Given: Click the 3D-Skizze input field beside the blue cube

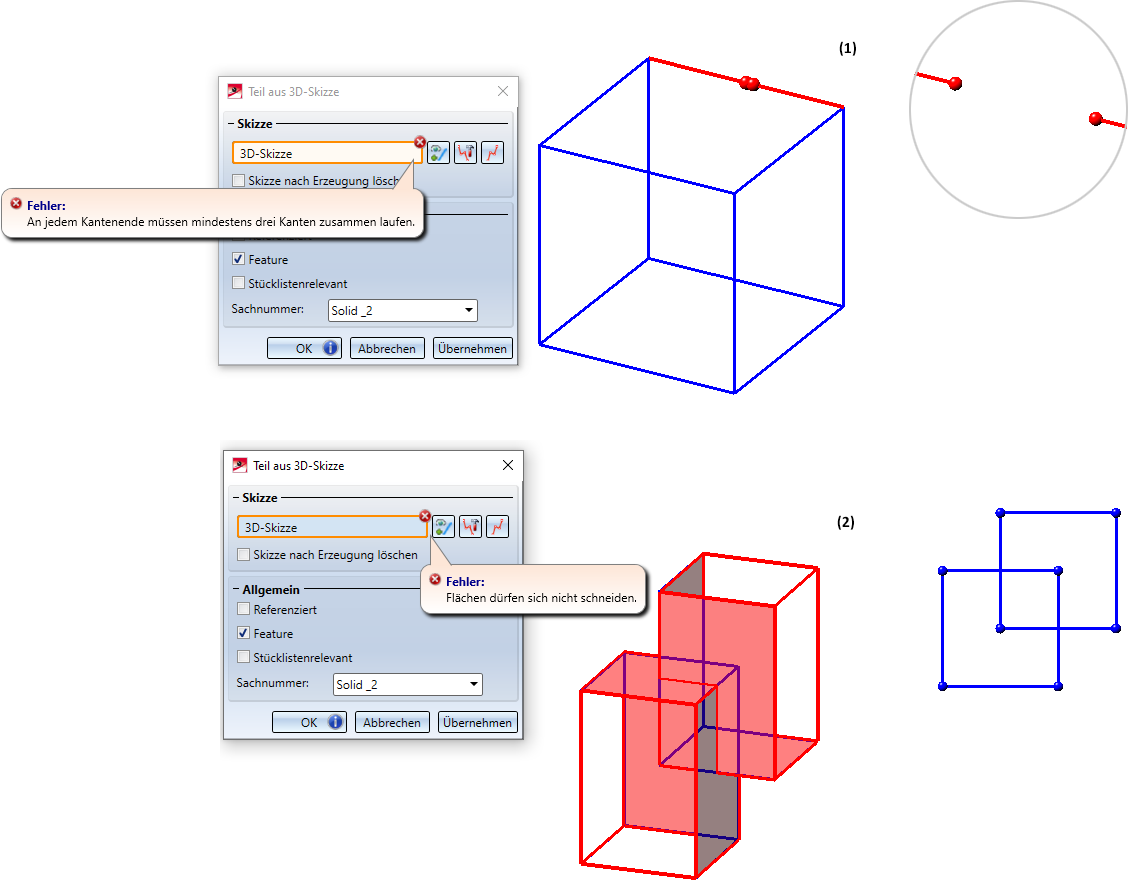Looking at the screenshot, I should coord(327,153).
